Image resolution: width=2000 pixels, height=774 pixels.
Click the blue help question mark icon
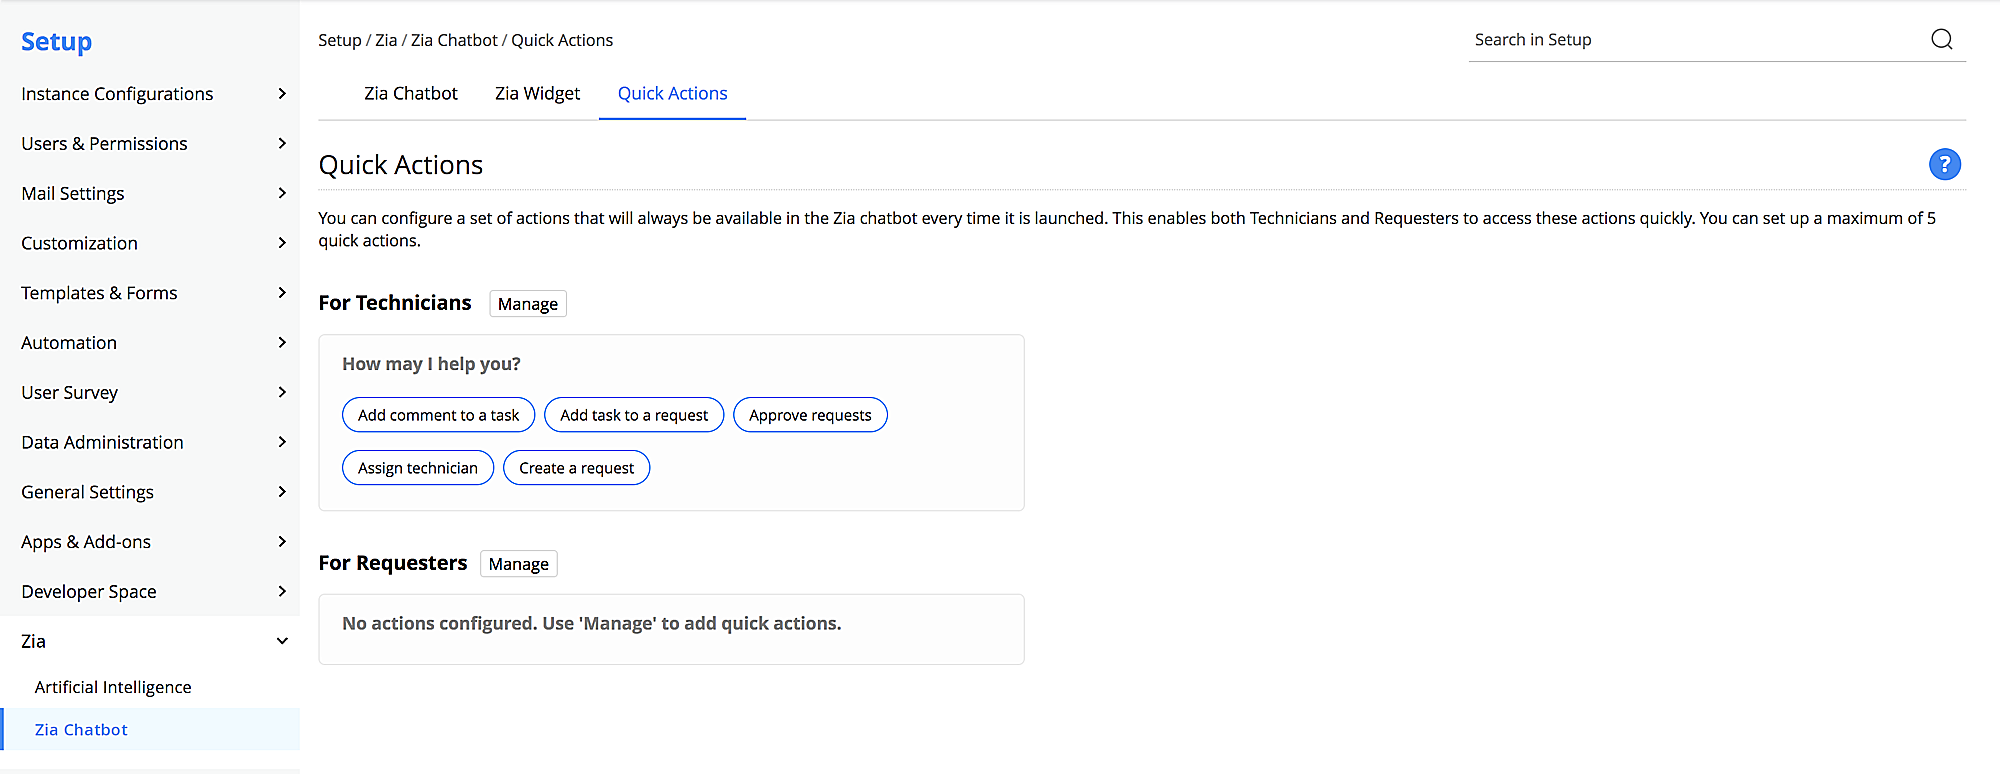[1944, 164]
